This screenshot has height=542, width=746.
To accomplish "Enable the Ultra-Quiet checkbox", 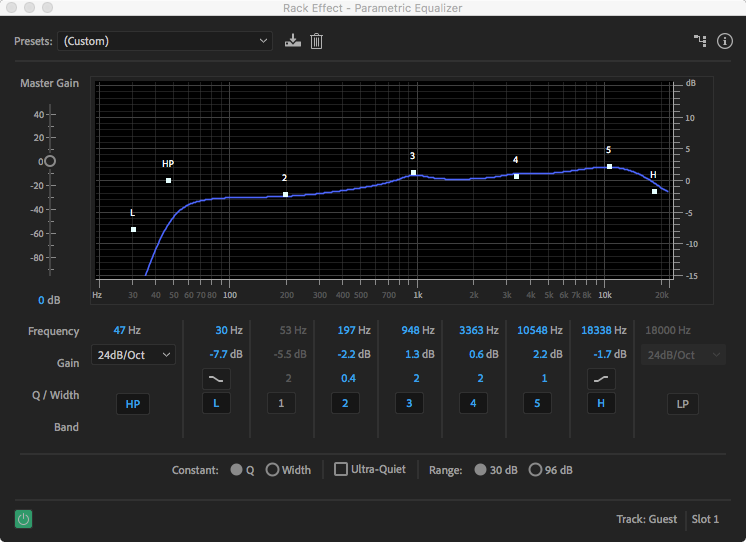I will tap(341, 469).
